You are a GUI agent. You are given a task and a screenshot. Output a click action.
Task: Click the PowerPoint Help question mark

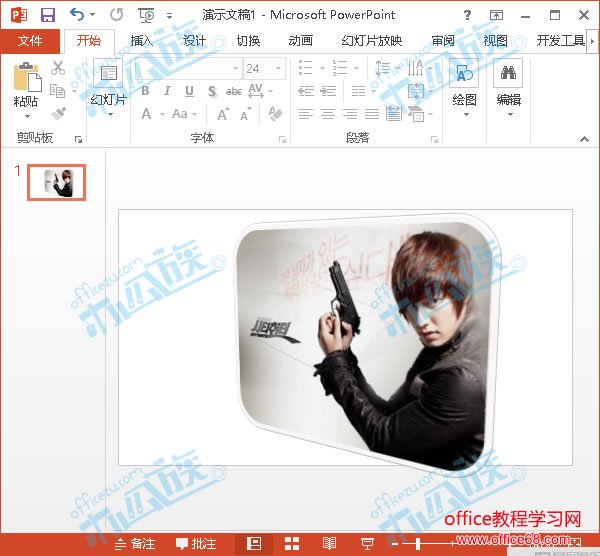467,15
